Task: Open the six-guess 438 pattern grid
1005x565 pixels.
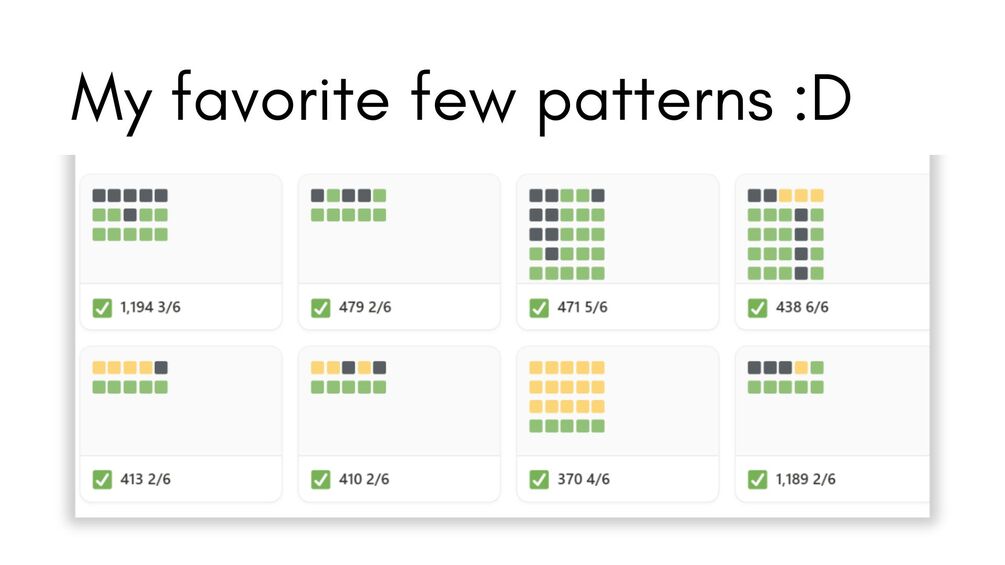Action: pyautogui.click(x=786, y=234)
